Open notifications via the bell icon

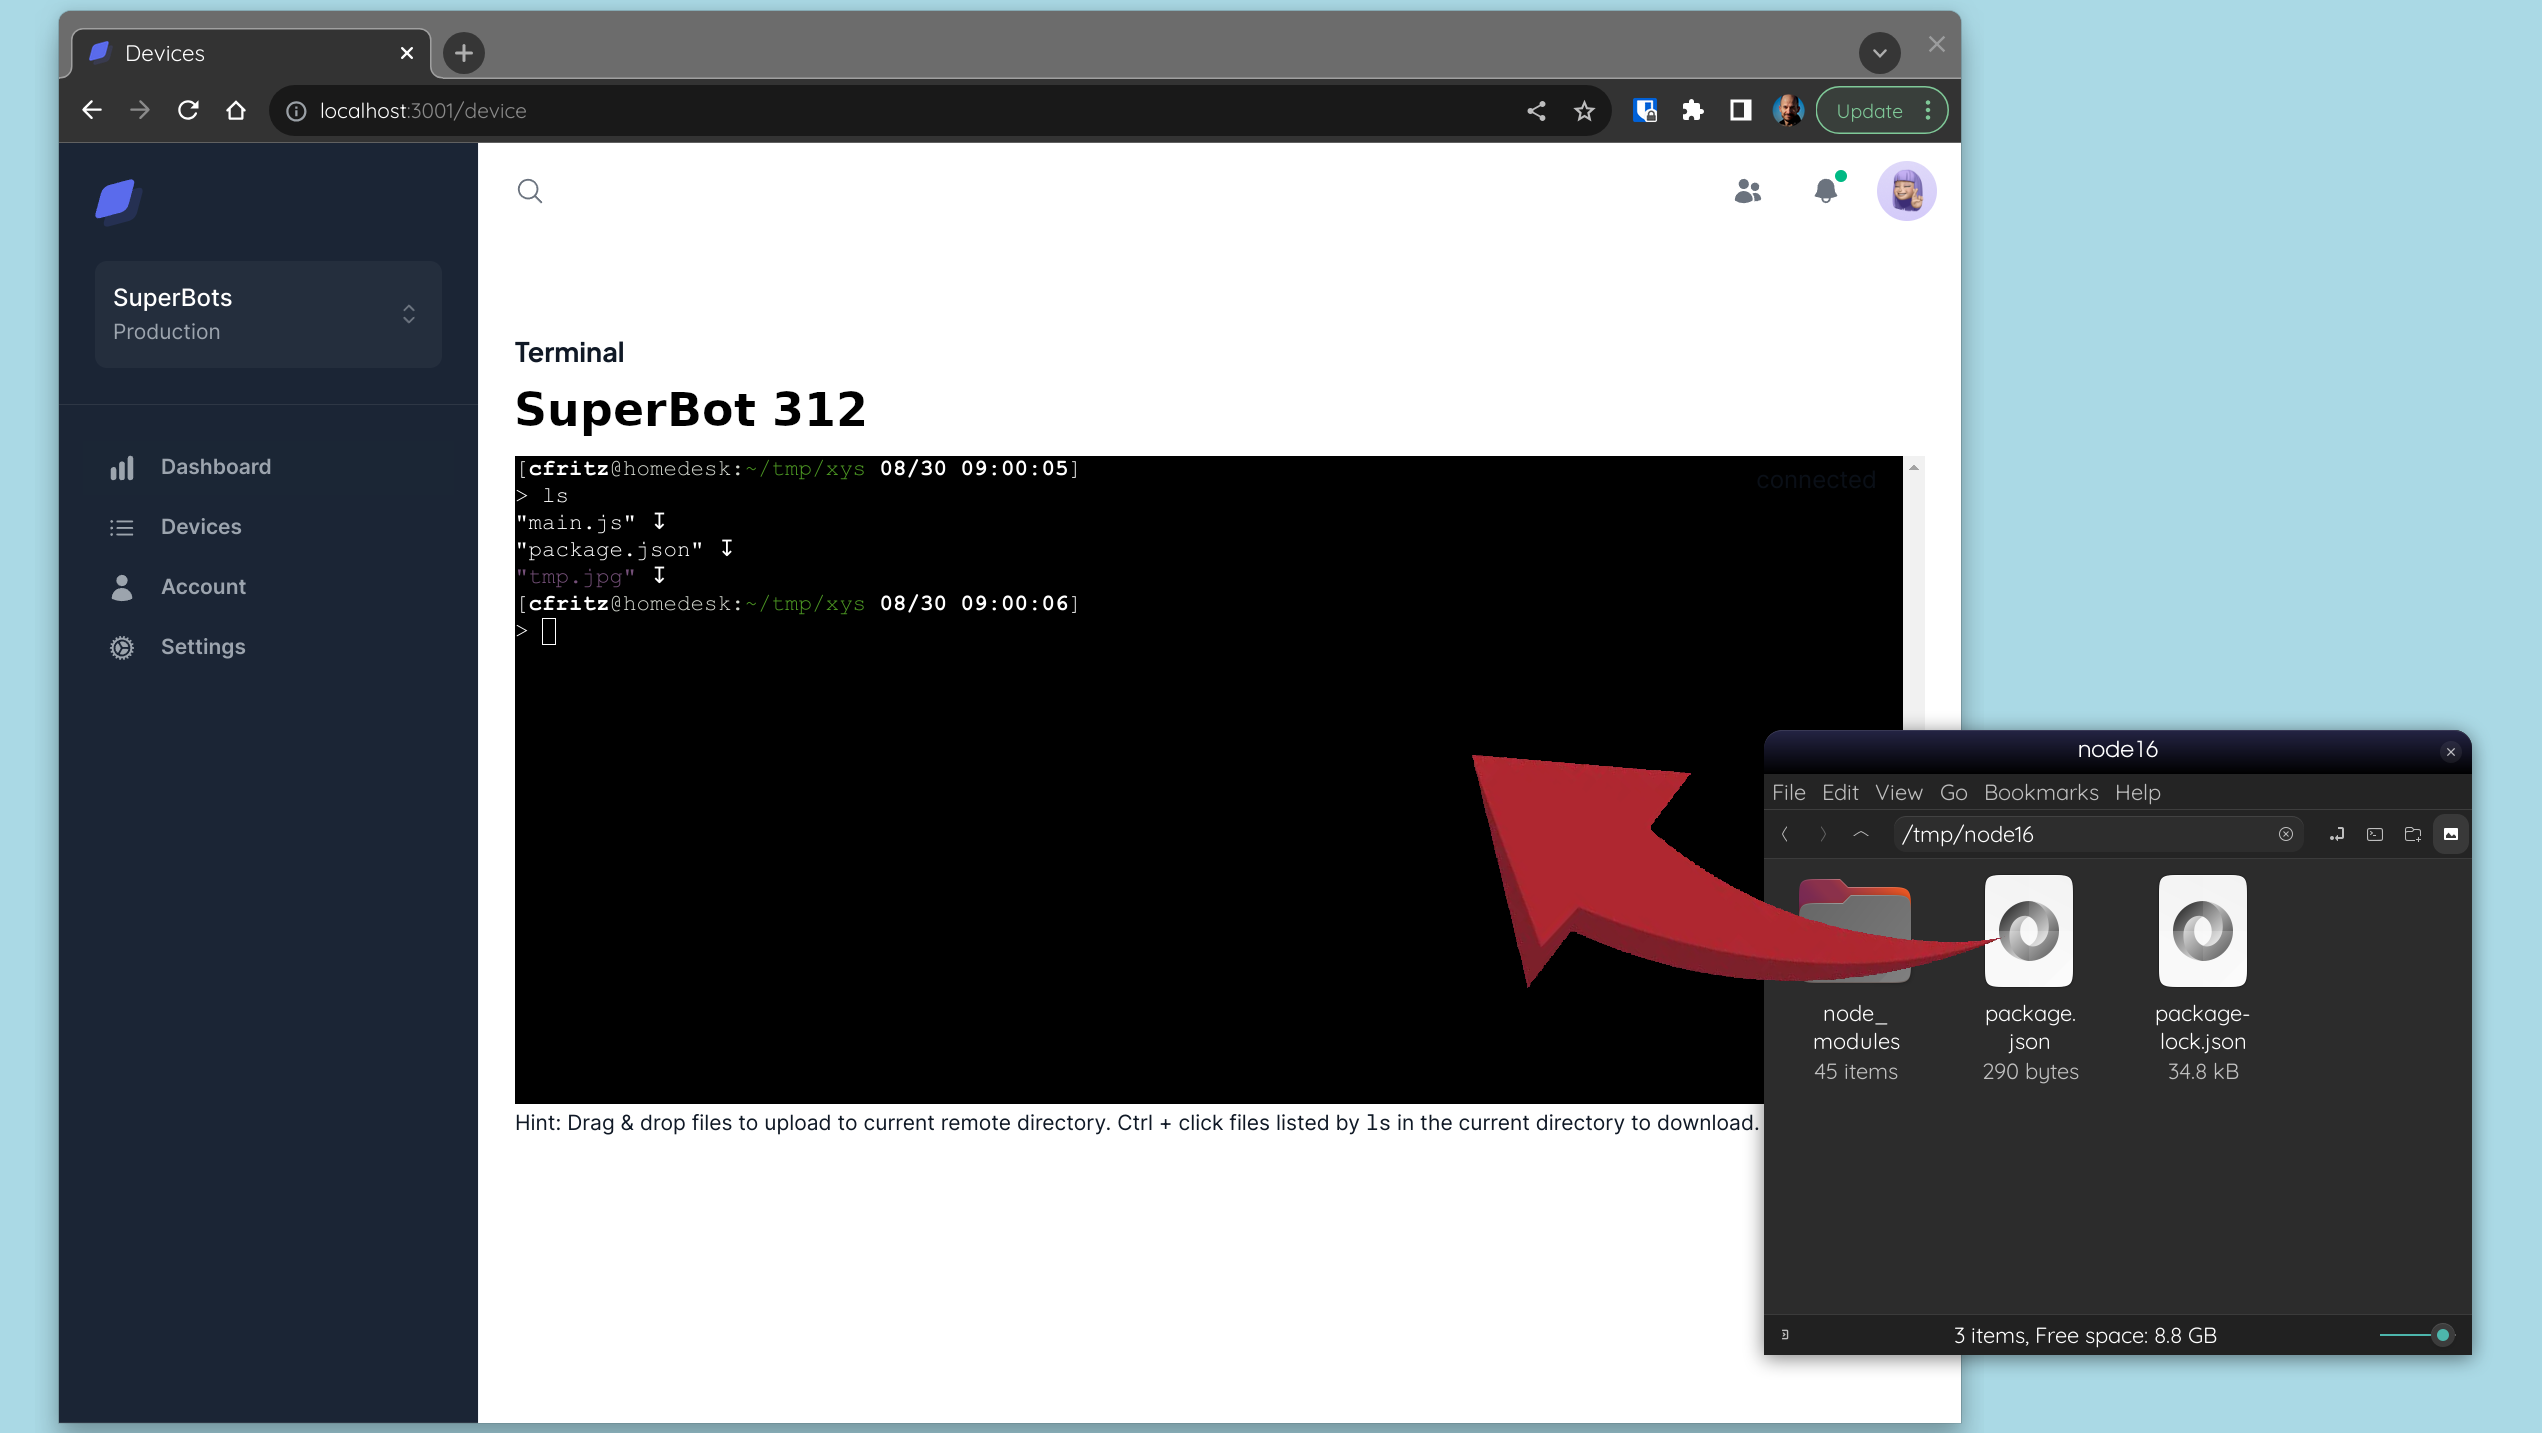(1825, 191)
